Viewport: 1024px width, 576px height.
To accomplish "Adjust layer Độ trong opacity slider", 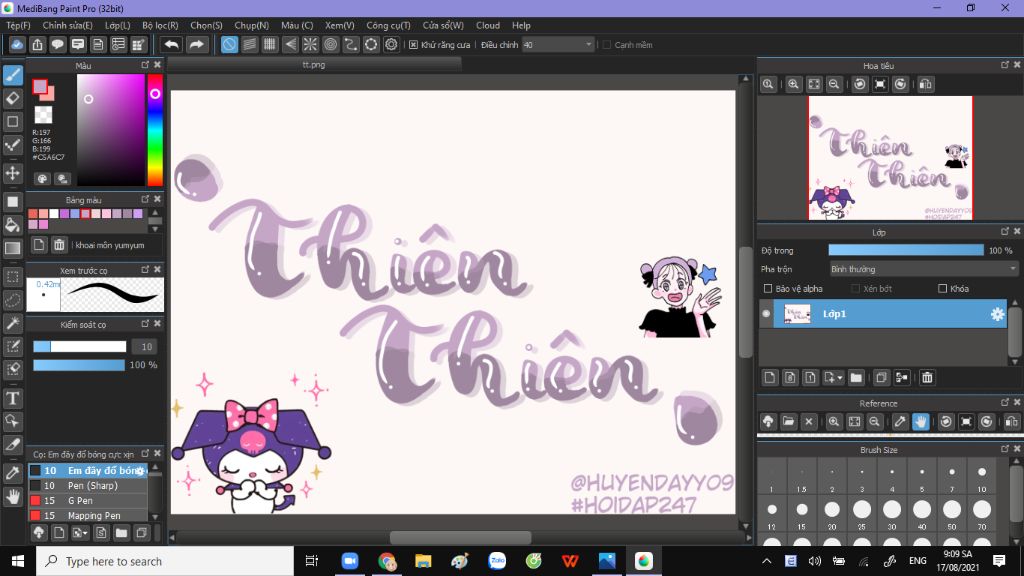I will tap(906, 250).
